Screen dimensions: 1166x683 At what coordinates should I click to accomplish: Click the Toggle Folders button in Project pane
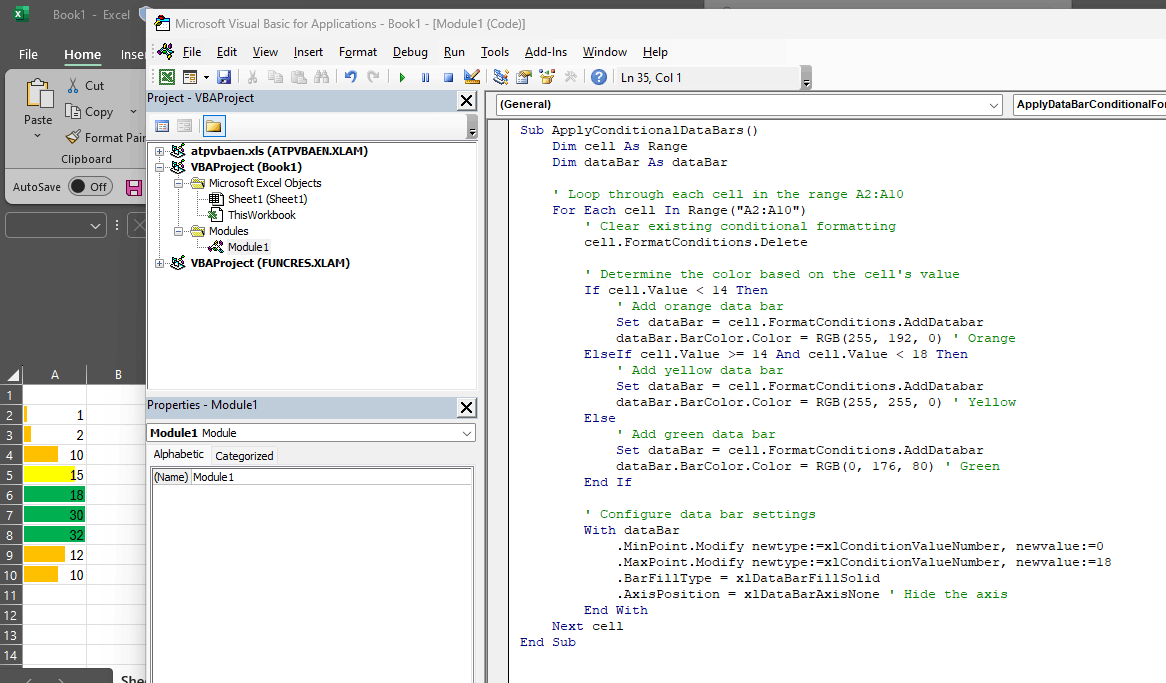213,126
